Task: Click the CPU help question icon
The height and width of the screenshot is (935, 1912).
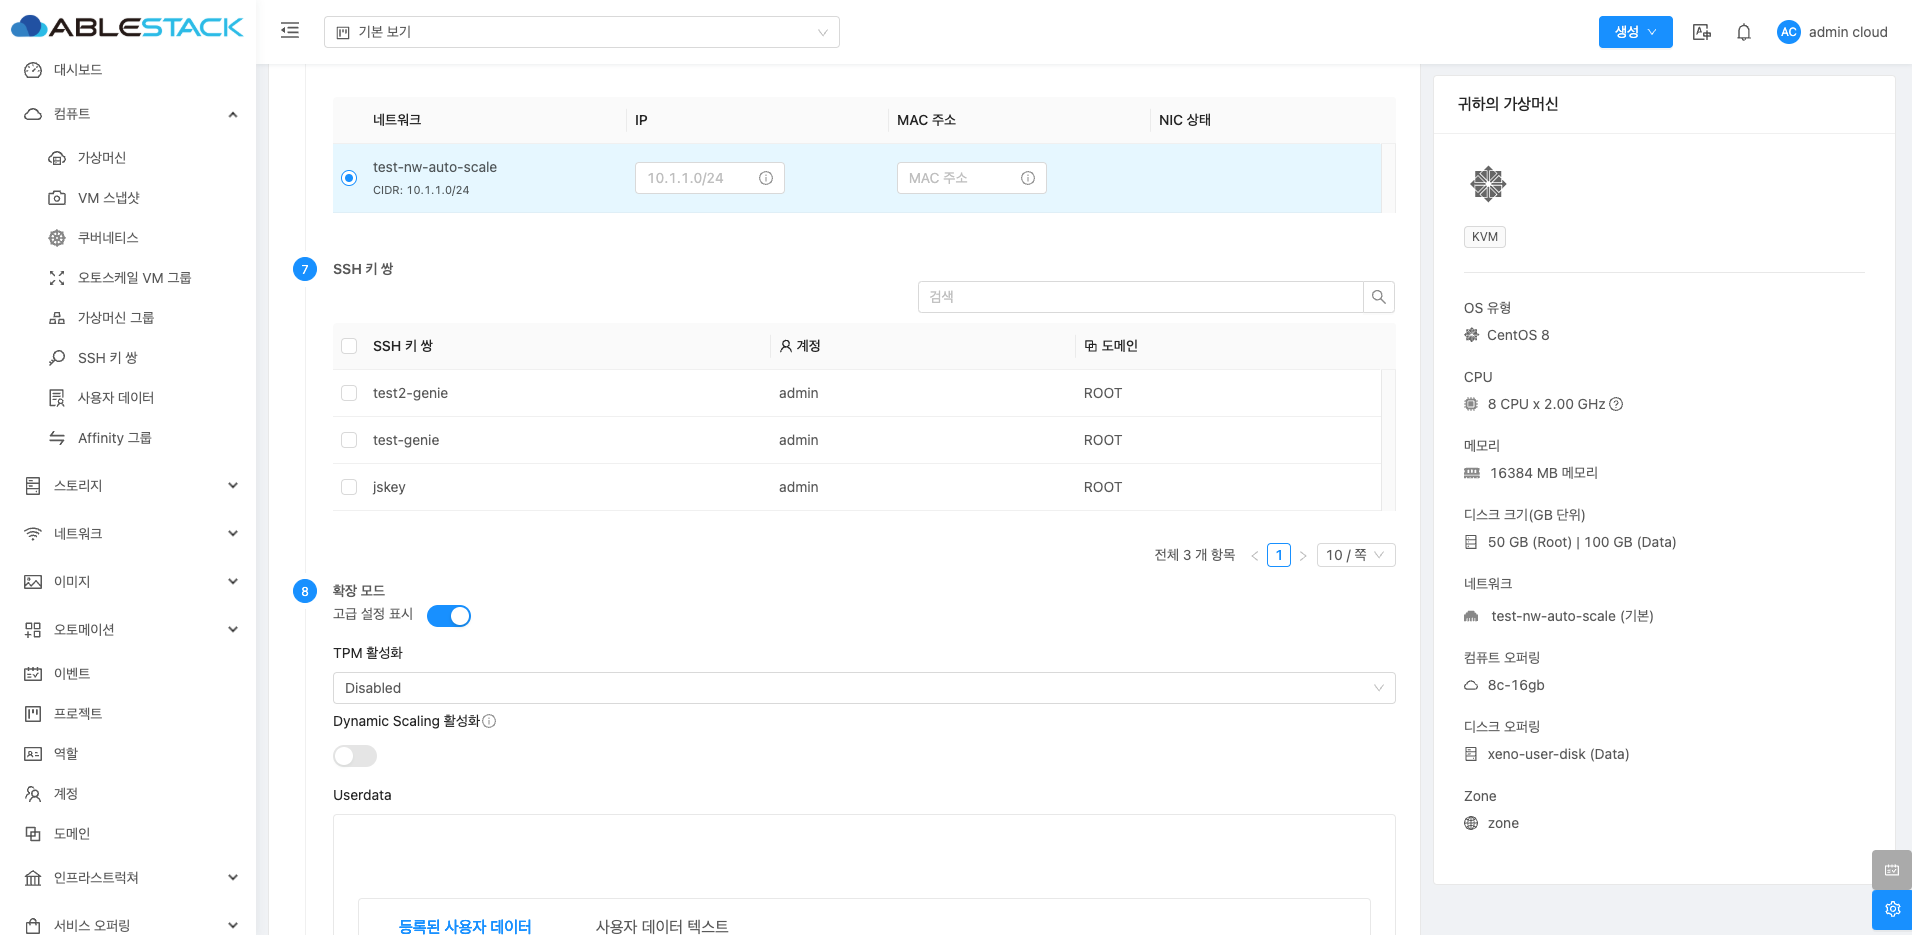Action: 1615,404
